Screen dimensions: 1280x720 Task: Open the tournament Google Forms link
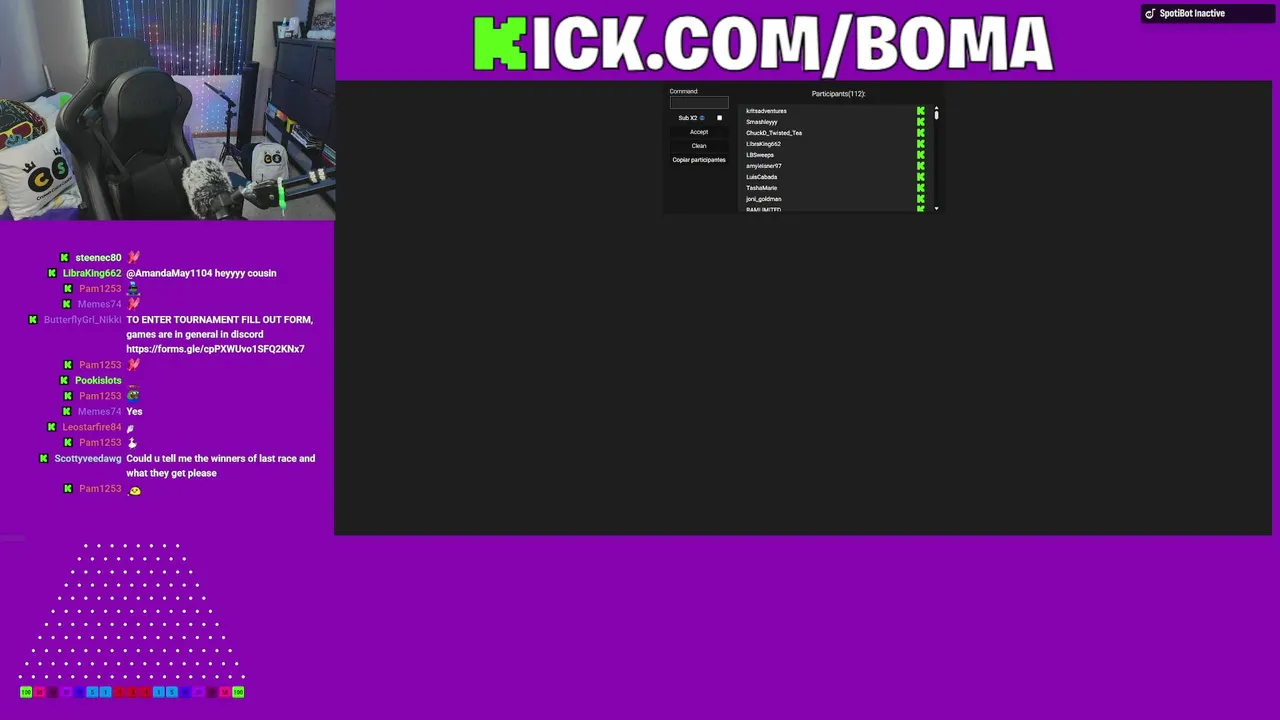[x=215, y=349]
